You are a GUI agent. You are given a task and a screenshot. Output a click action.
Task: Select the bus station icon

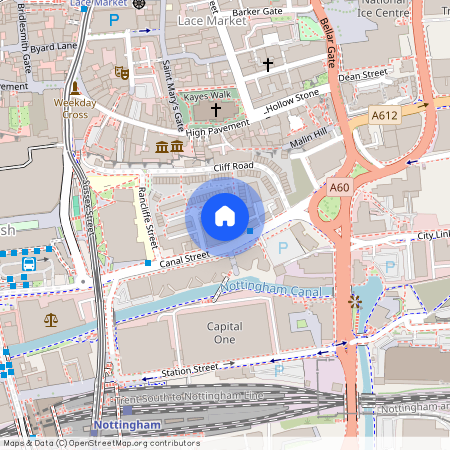pyautogui.click(x=29, y=264)
